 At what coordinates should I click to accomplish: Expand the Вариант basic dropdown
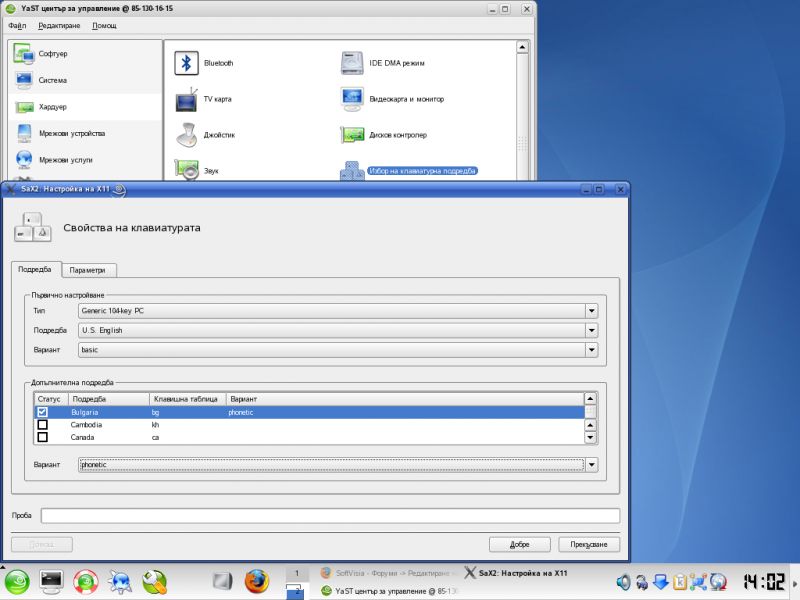pos(591,350)
